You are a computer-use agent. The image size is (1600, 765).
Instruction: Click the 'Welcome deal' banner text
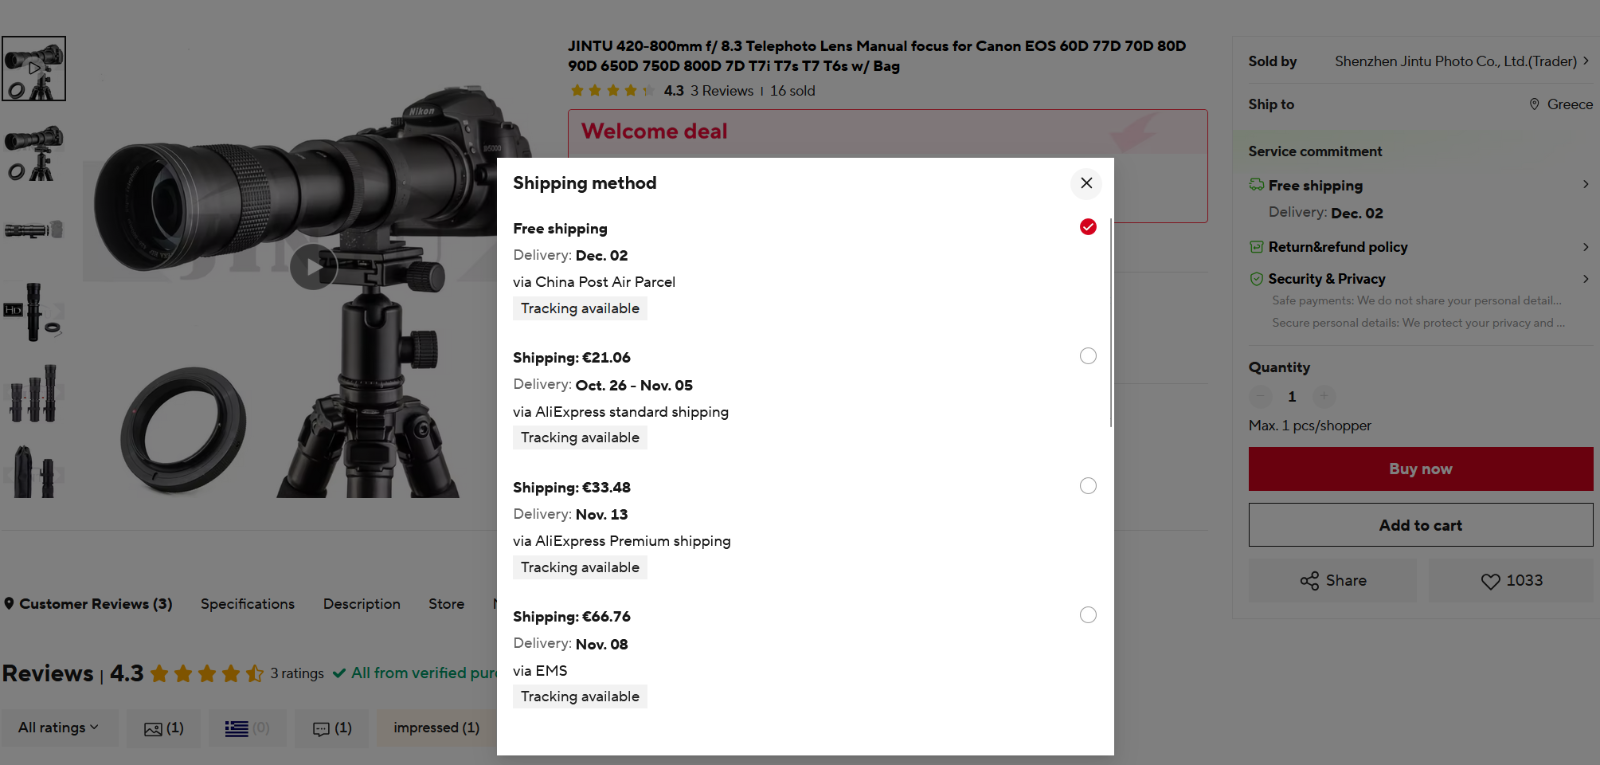click(654, 131)
